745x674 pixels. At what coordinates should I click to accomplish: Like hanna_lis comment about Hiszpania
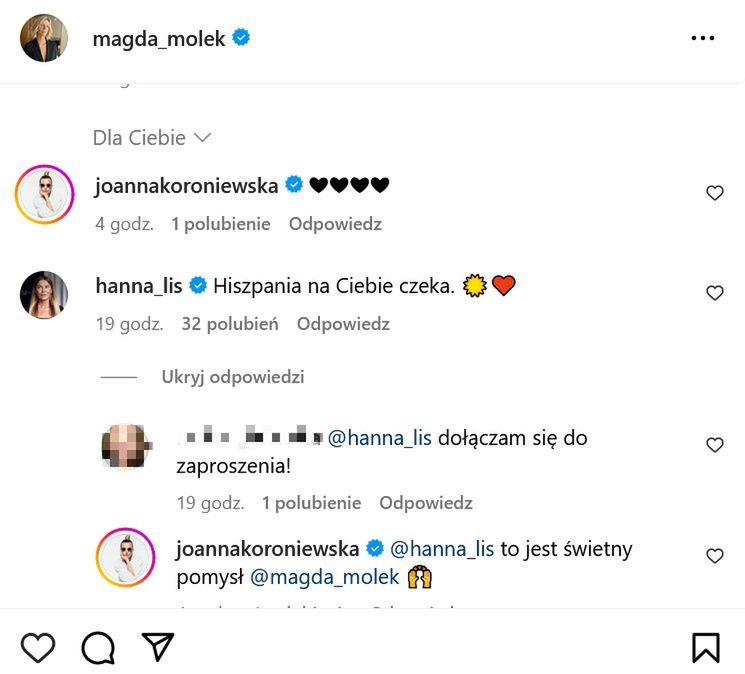[714, 293]
